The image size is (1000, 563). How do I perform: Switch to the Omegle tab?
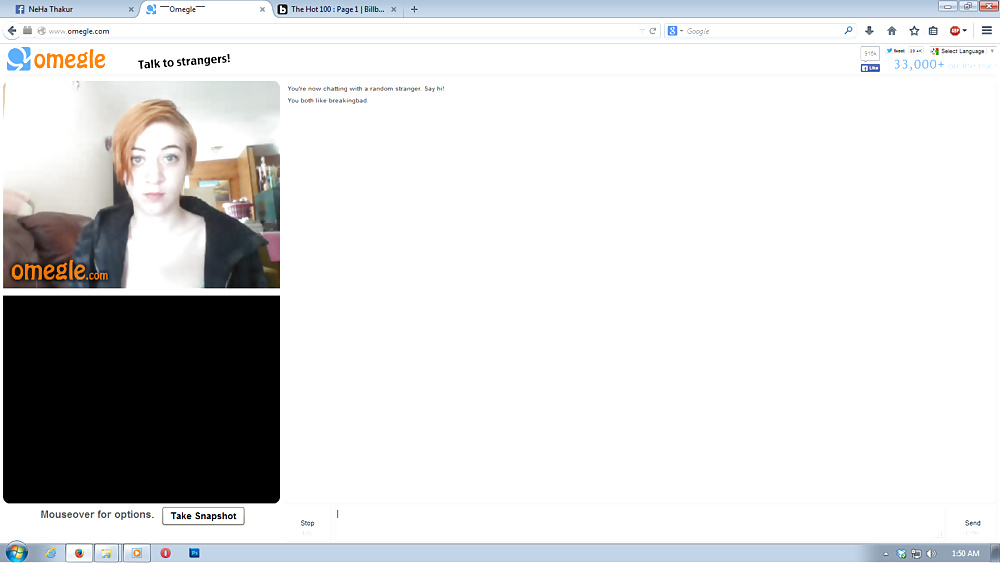[203, 9]
